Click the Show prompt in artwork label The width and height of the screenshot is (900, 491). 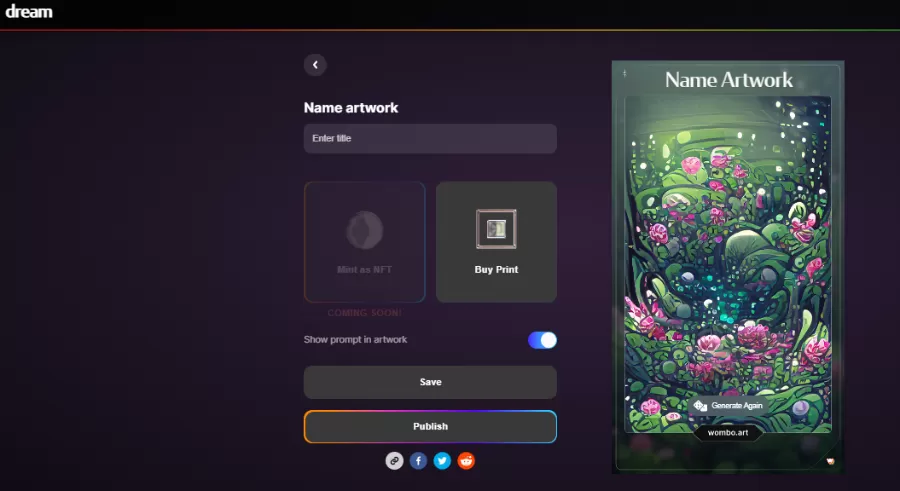(x=355, y=340)
